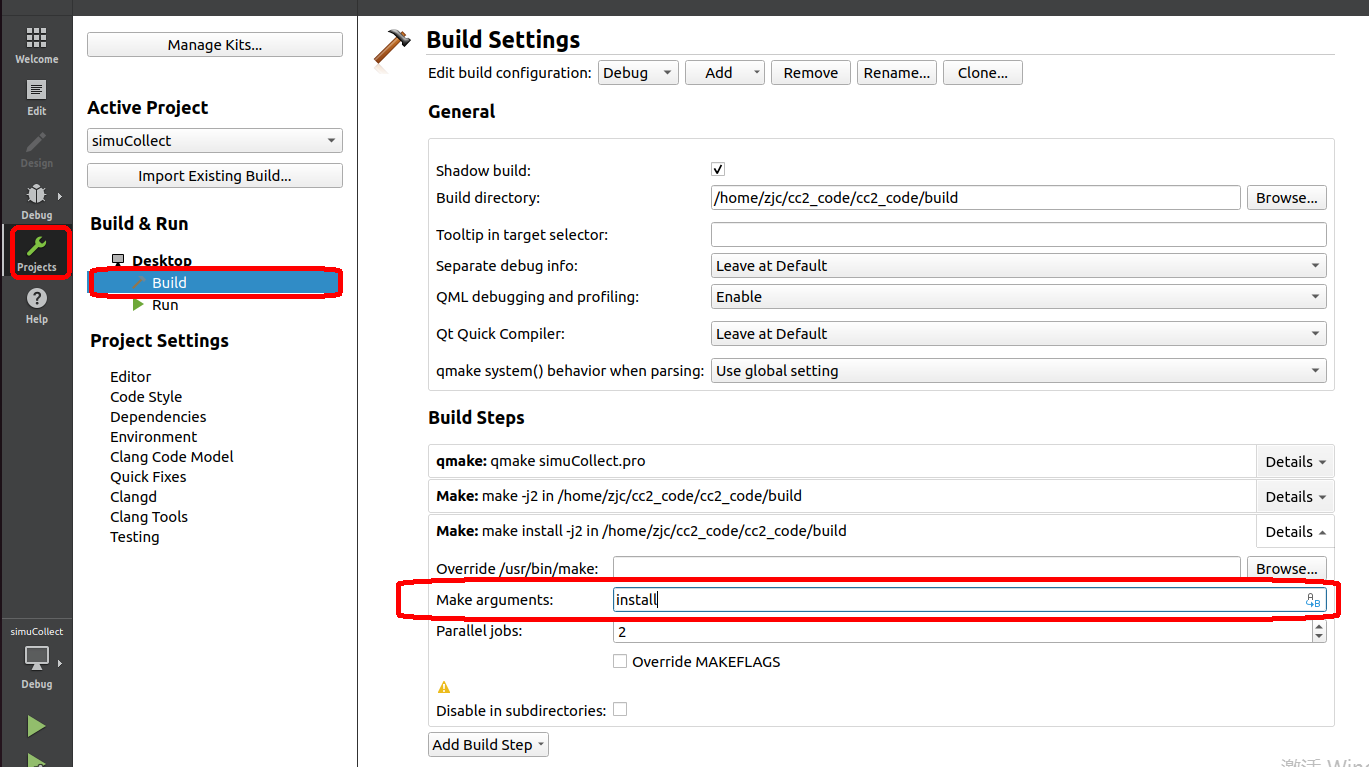1369x767 pixels.
Task: Click Tooltip in target selector field
Action: click(x=1019, y=235)
